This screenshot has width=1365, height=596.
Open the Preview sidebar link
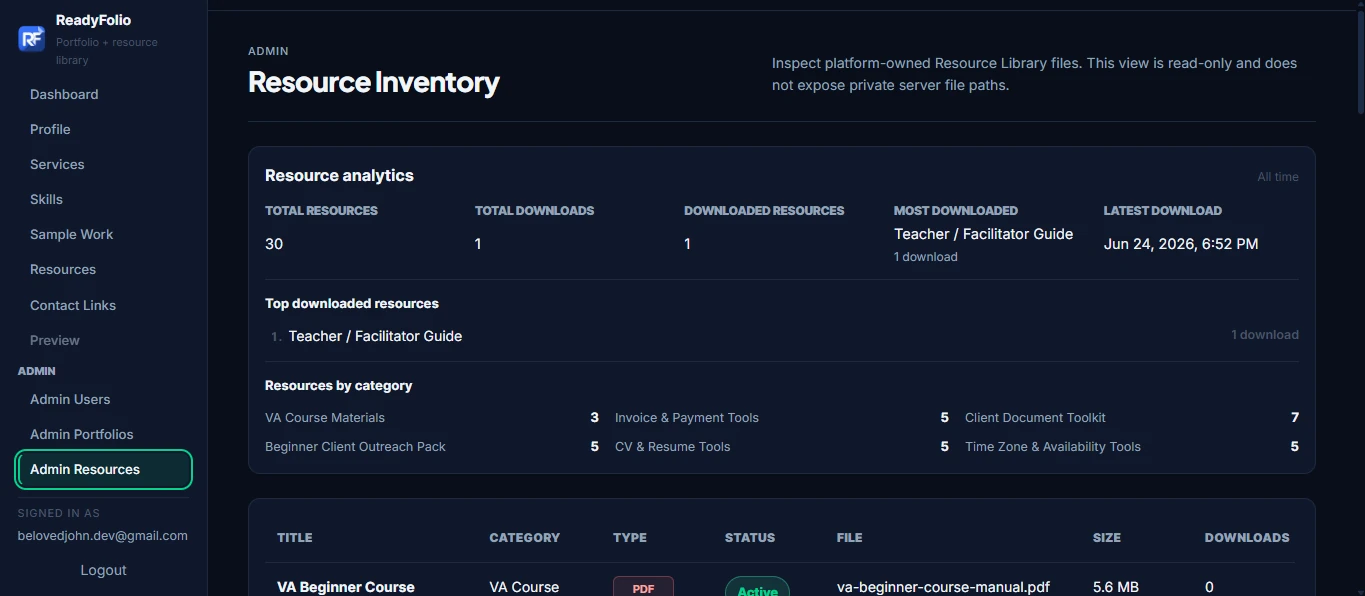[55, 340]
